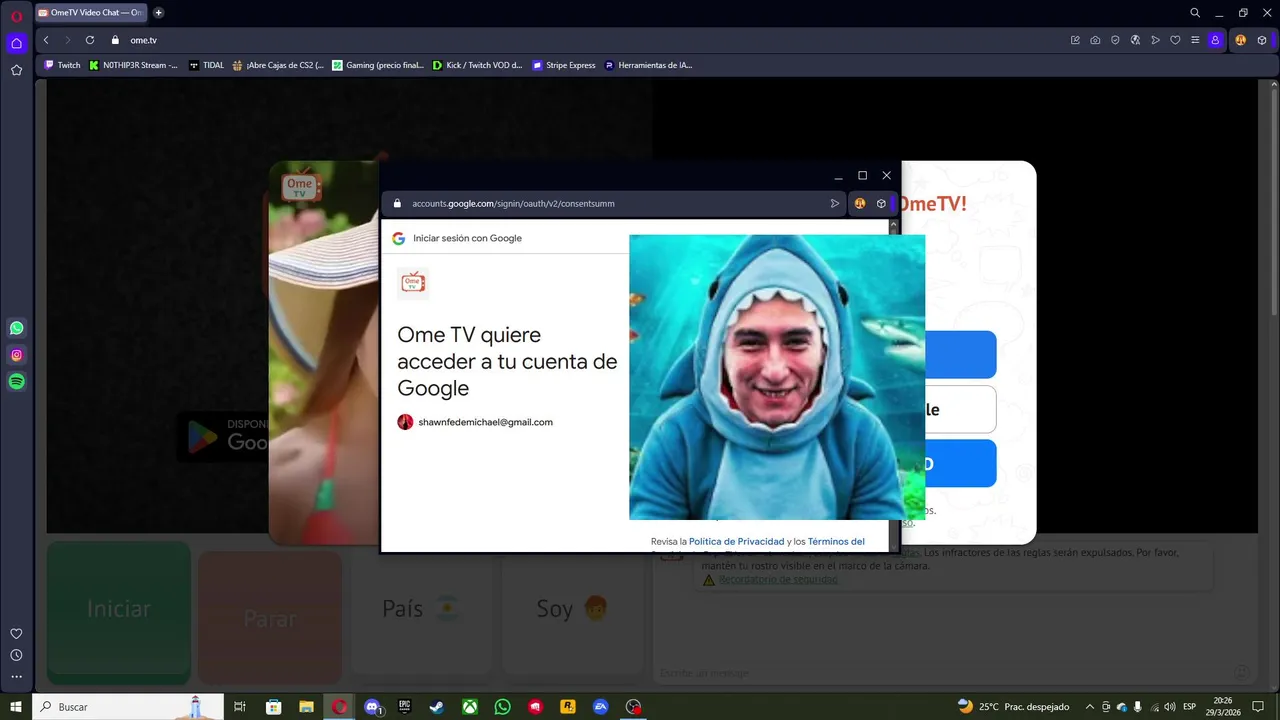The image size is (1280, 720).
Task: Open the Herramientas de IA bookmark
Action: tap(648, 65)
